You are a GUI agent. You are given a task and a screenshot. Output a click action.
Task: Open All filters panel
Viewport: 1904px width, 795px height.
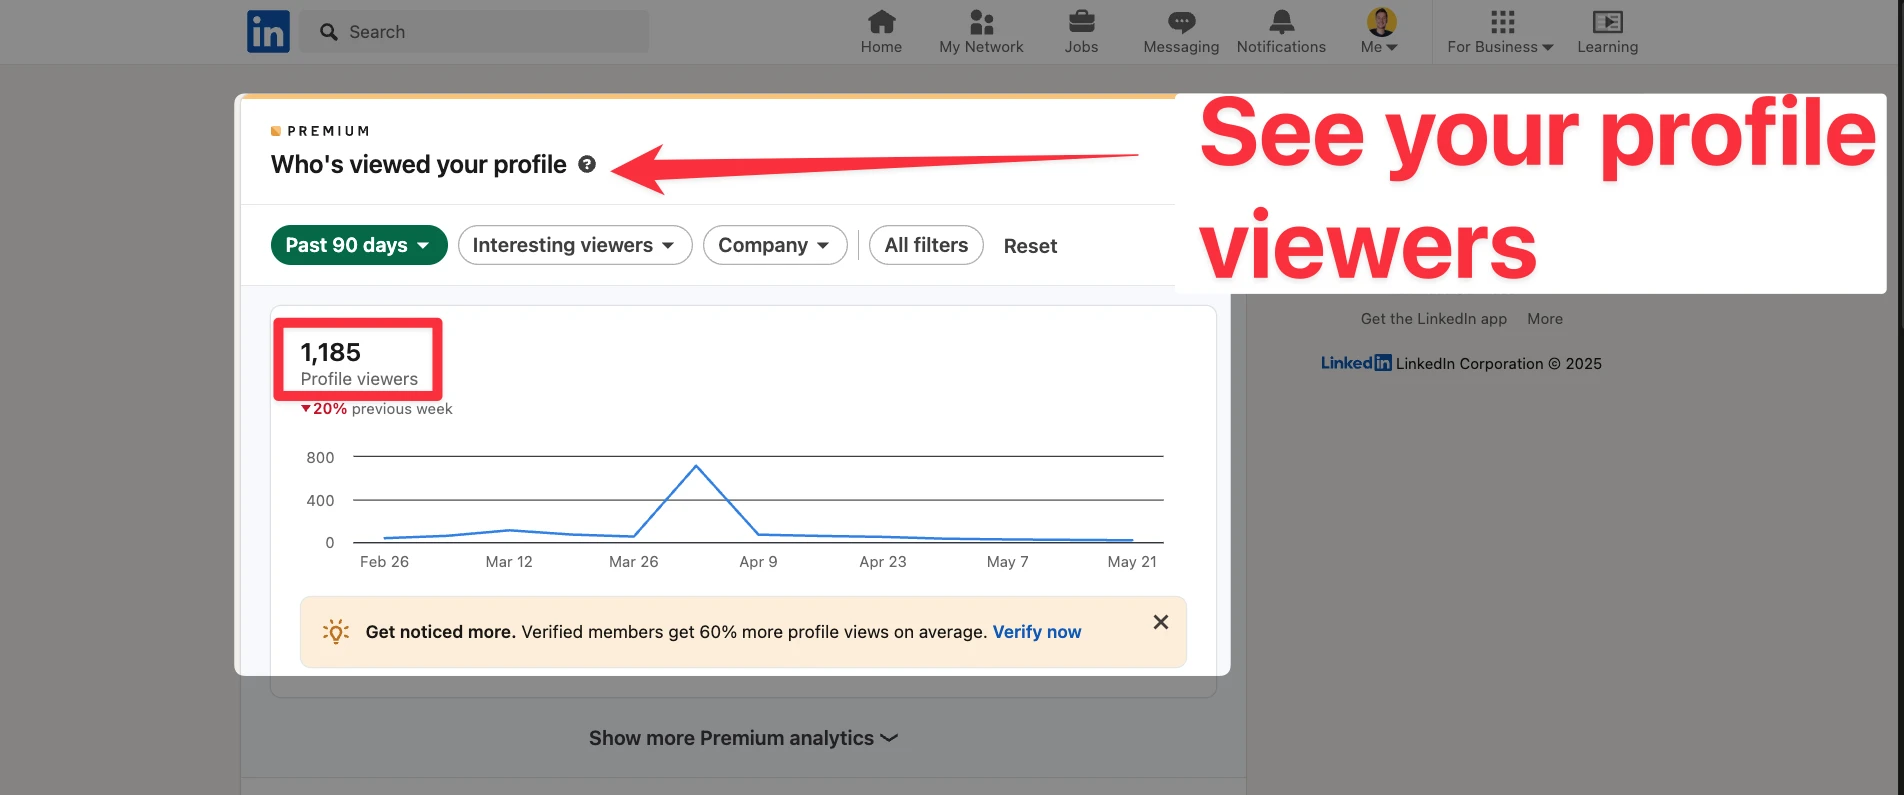tap(926, 245)
